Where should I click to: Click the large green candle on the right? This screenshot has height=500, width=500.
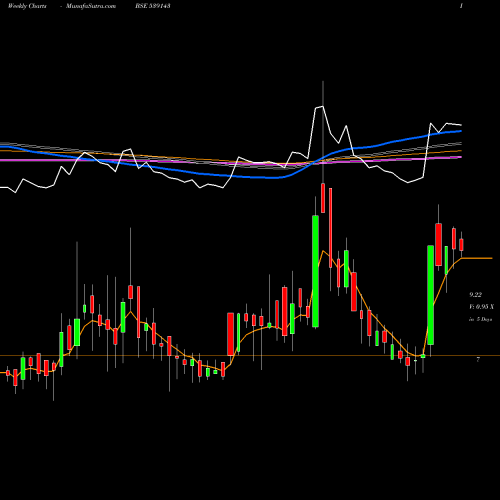click(x=431, y=295)
